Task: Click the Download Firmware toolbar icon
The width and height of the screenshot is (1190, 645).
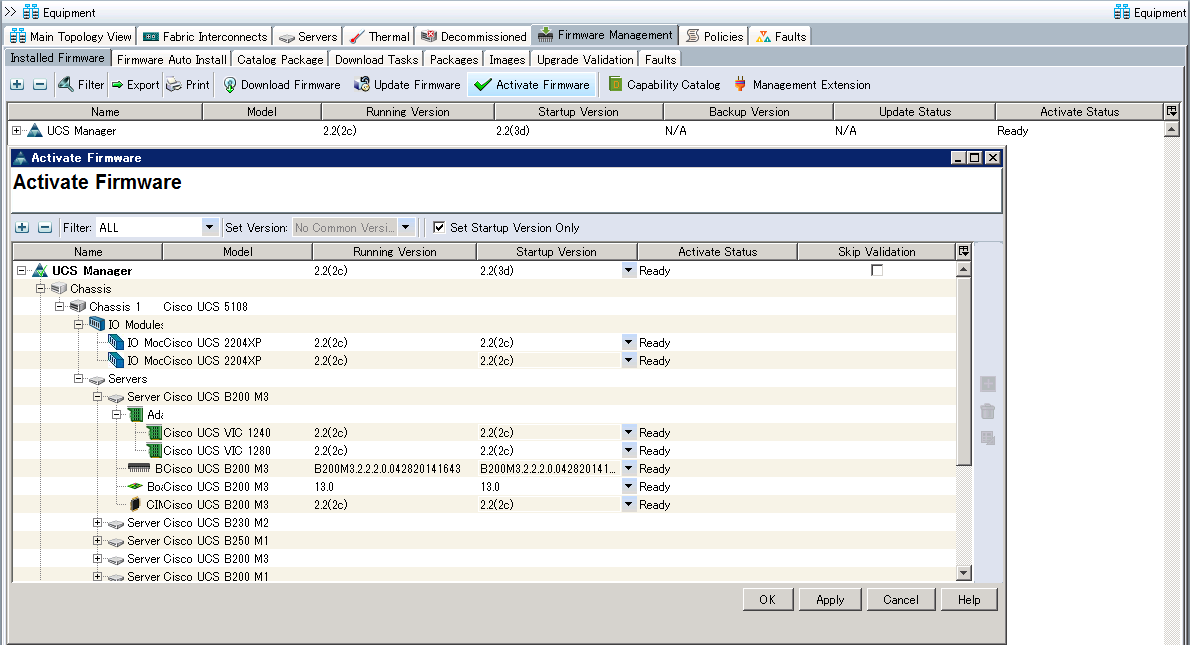Action: tap(230, 85)
